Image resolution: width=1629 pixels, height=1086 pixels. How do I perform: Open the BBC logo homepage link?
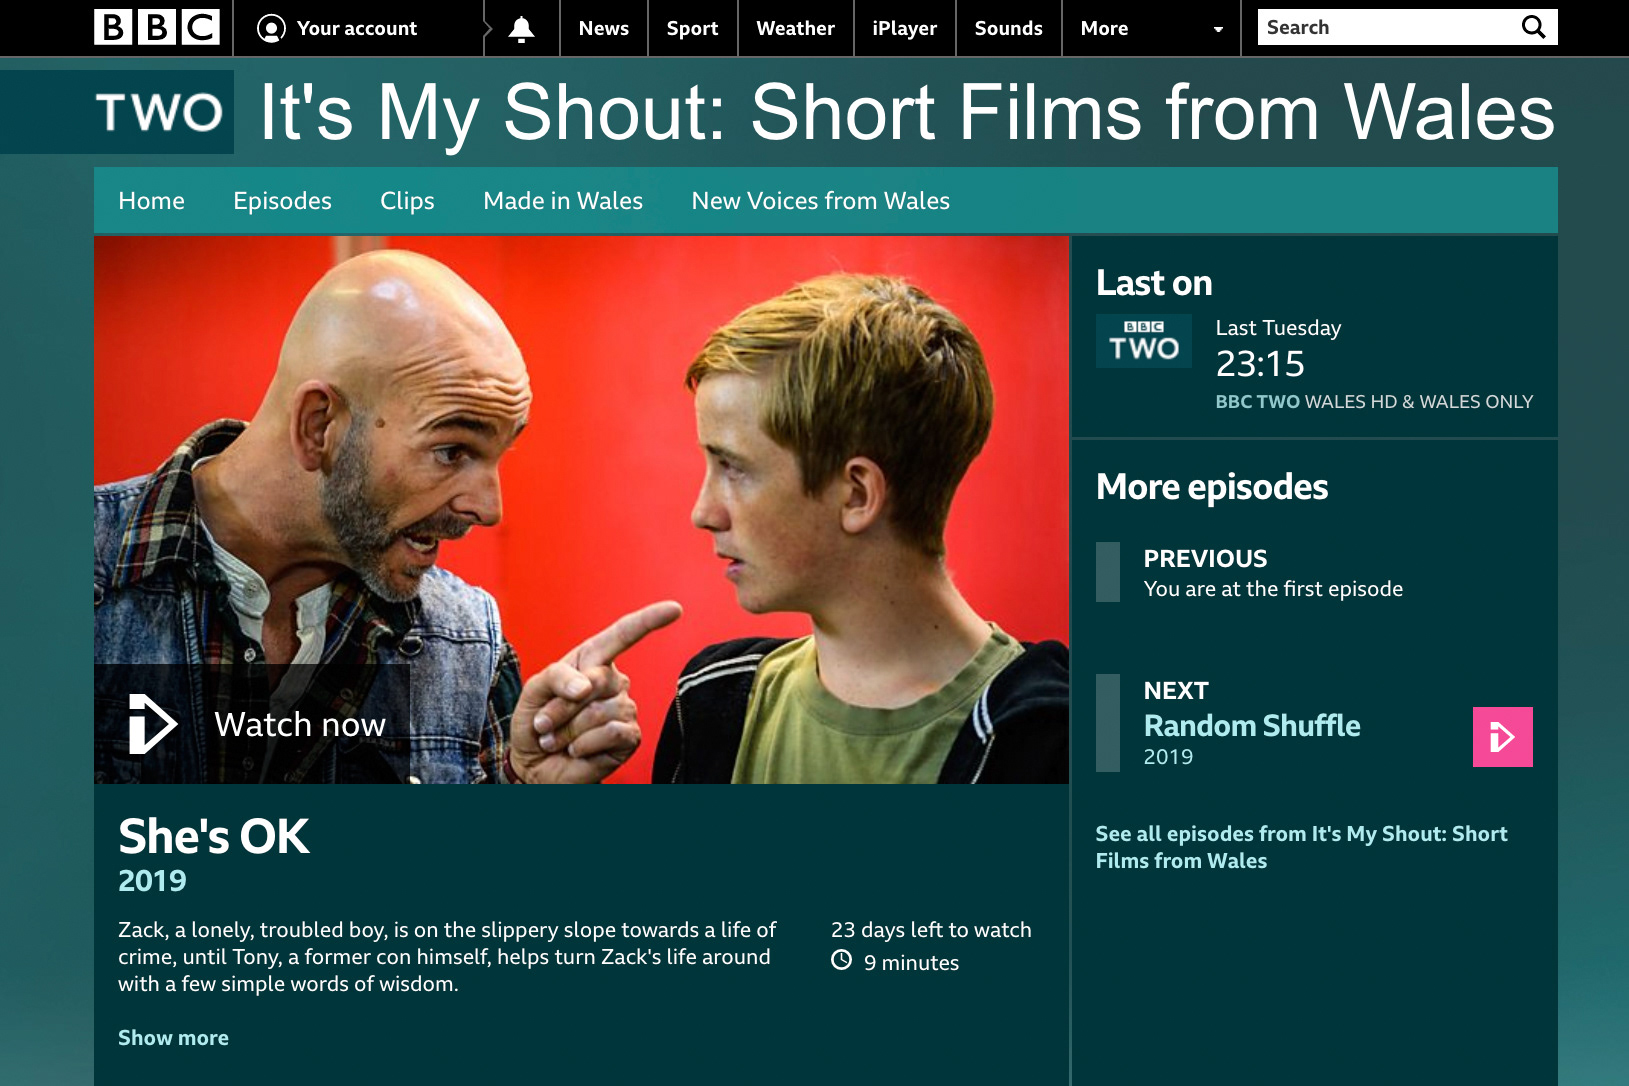point(157,28)
